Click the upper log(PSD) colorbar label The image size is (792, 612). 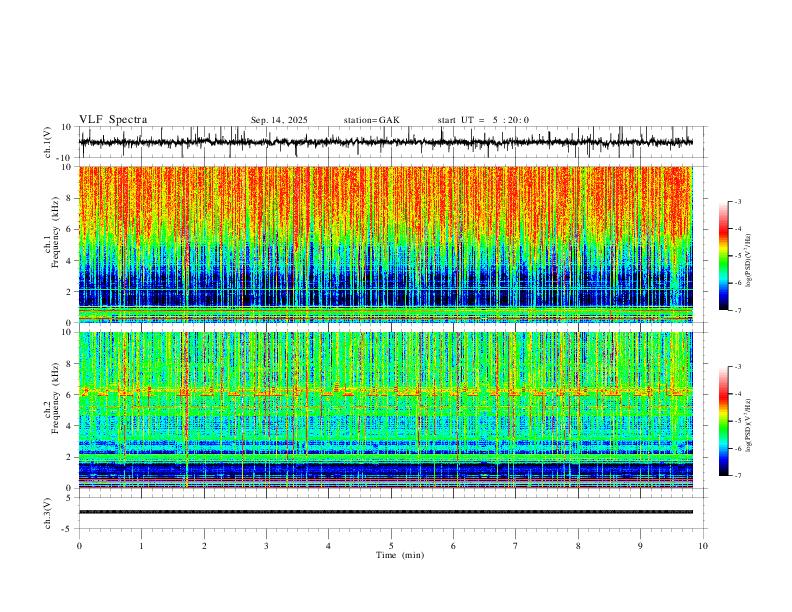click(748, 260)
